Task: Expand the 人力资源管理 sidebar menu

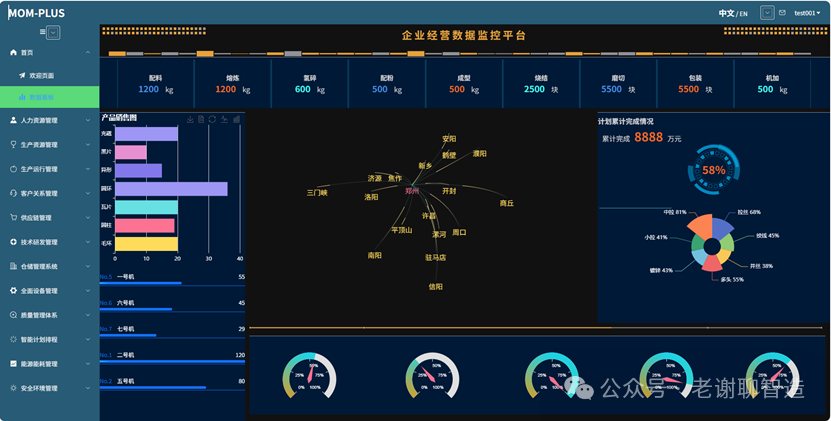Action: coord(49,120)
